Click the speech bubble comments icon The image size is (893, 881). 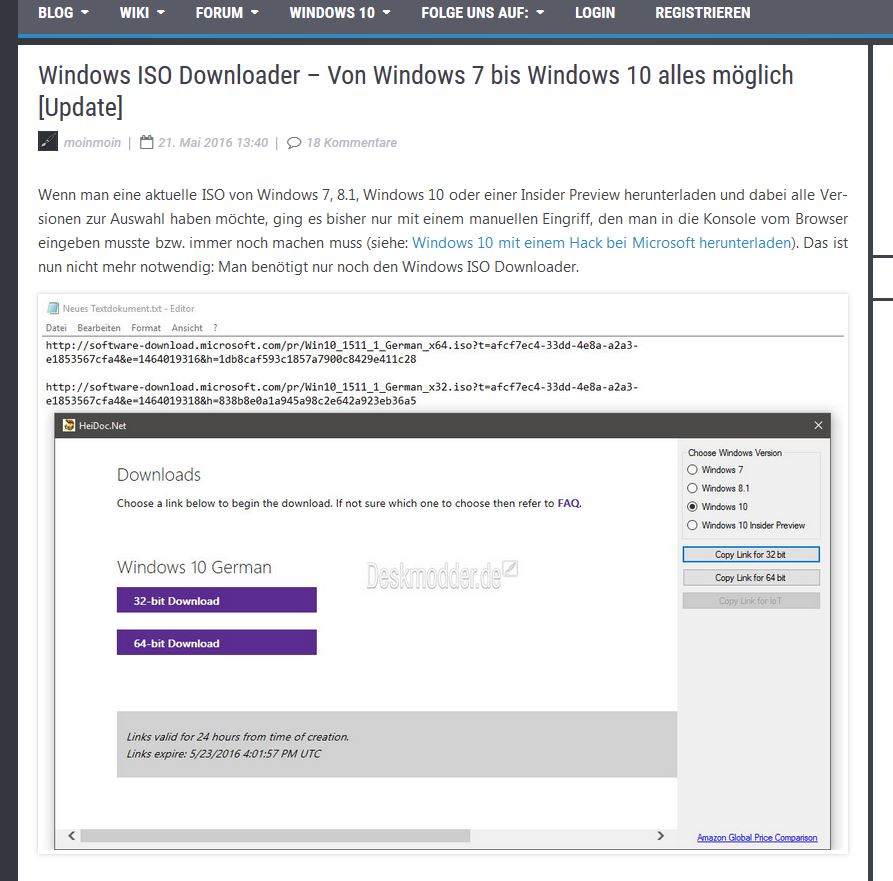pyautogui.click(x=294, y=142)
